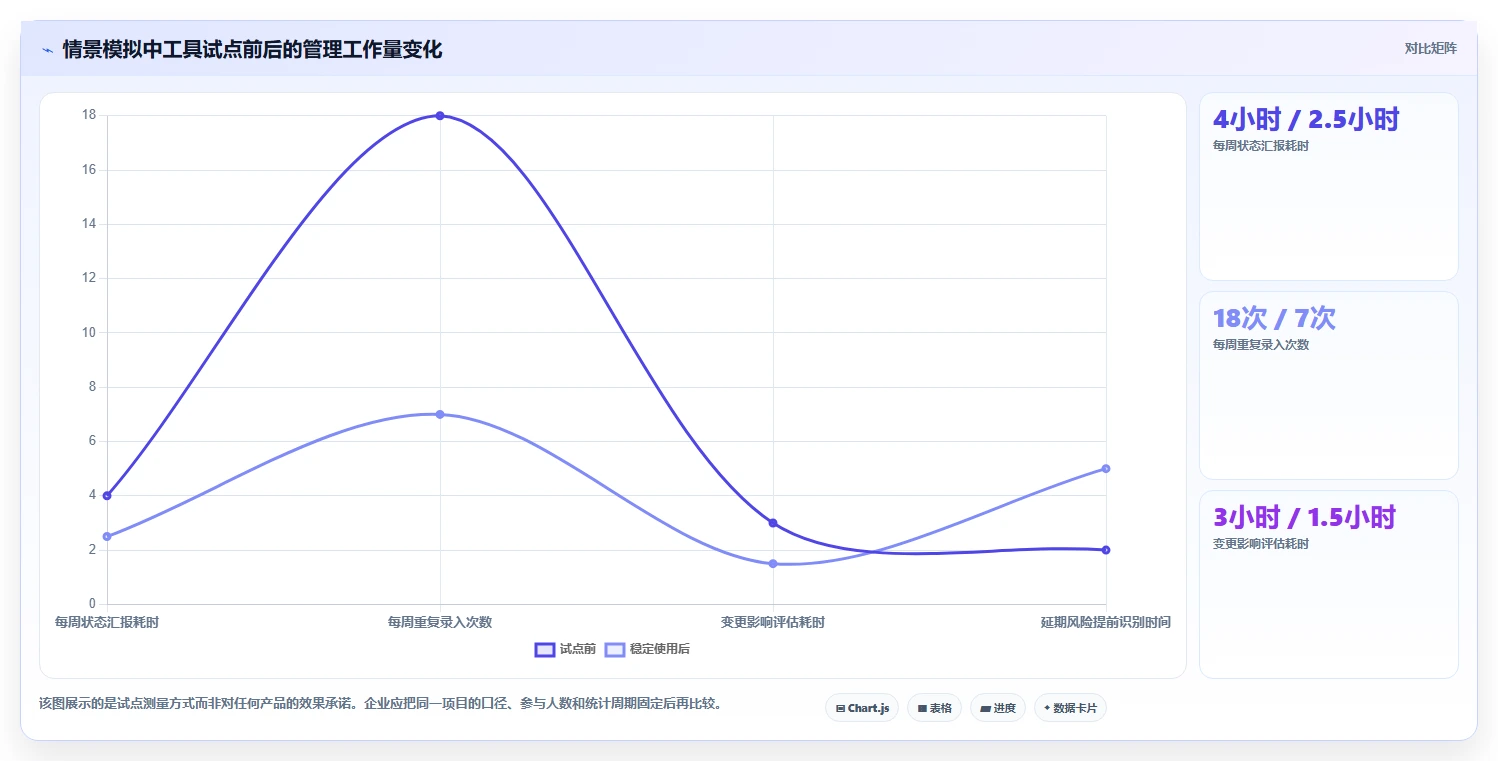Toggle the 试点前 legend series
This screenshot has width=1498, height=761.
point(565,649)
